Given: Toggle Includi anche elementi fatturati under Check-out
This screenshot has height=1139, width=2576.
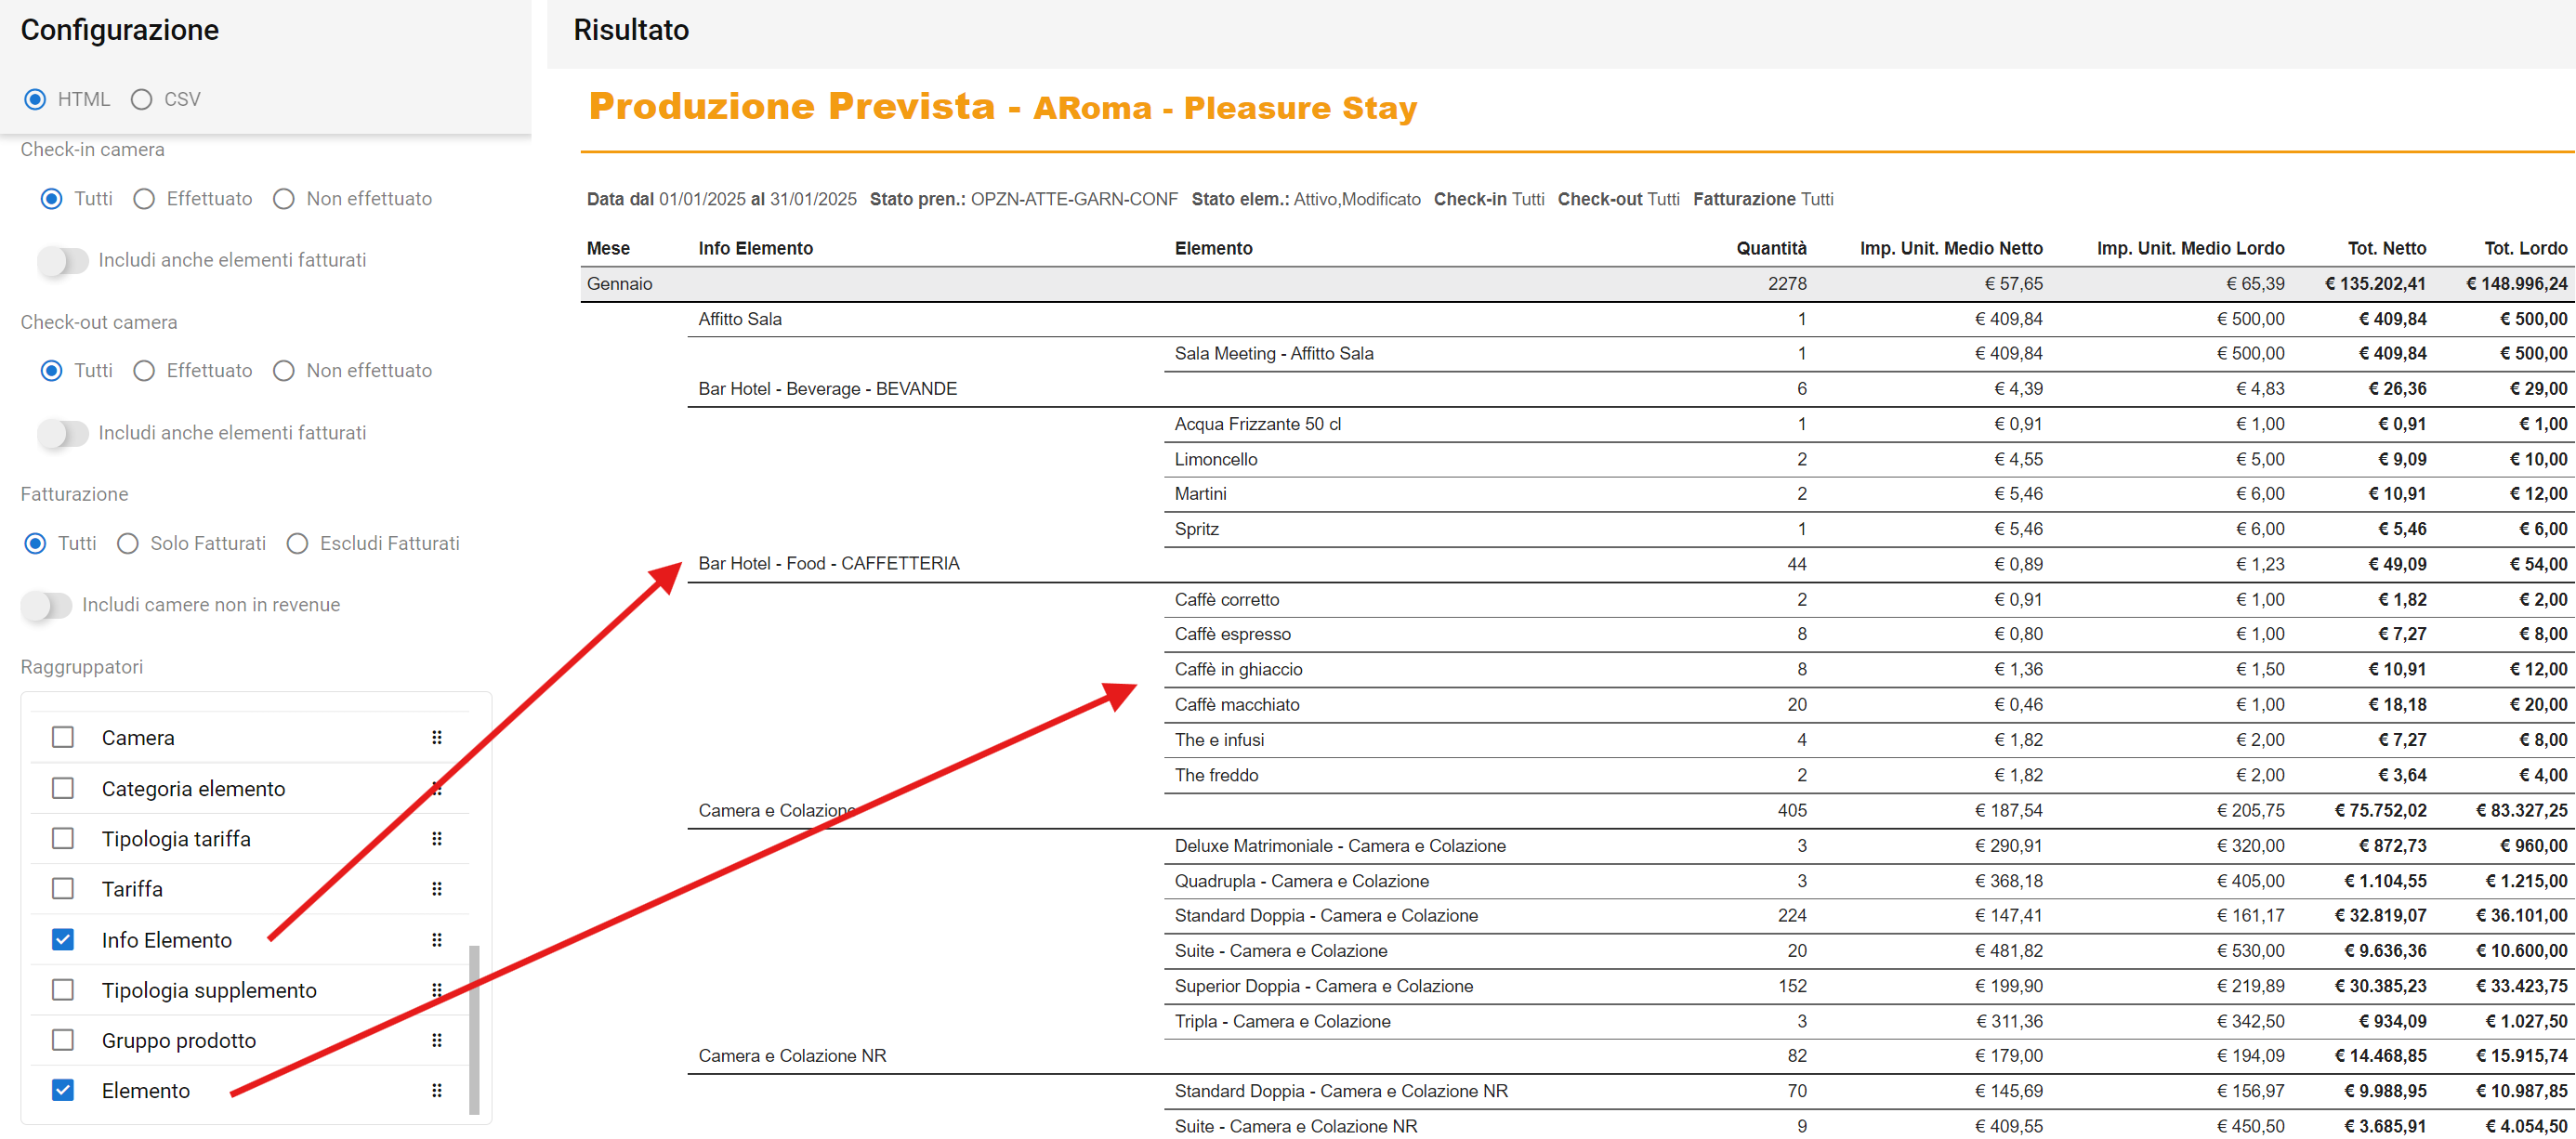Looking at the screenshot, I should coord(62,434).
